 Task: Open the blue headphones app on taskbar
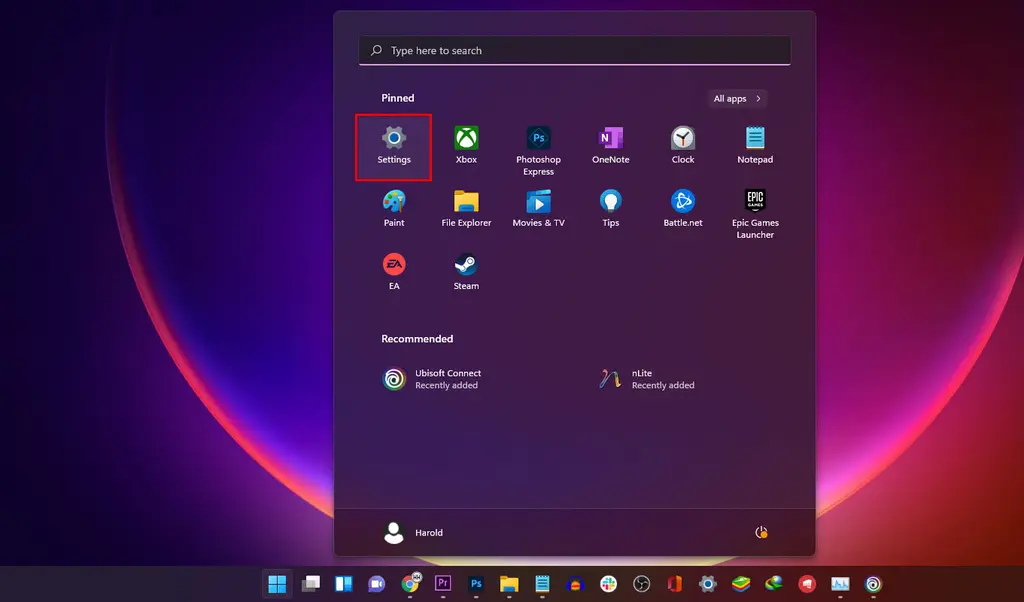click(x=575, y=583)
